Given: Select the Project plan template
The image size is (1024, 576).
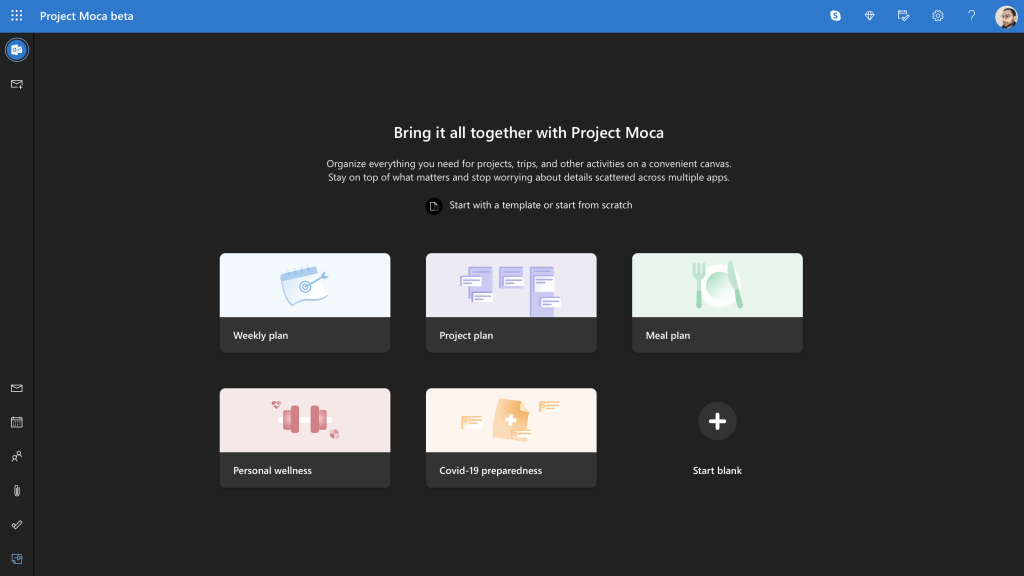Looking at the screenshot, I should coord(511,302).
